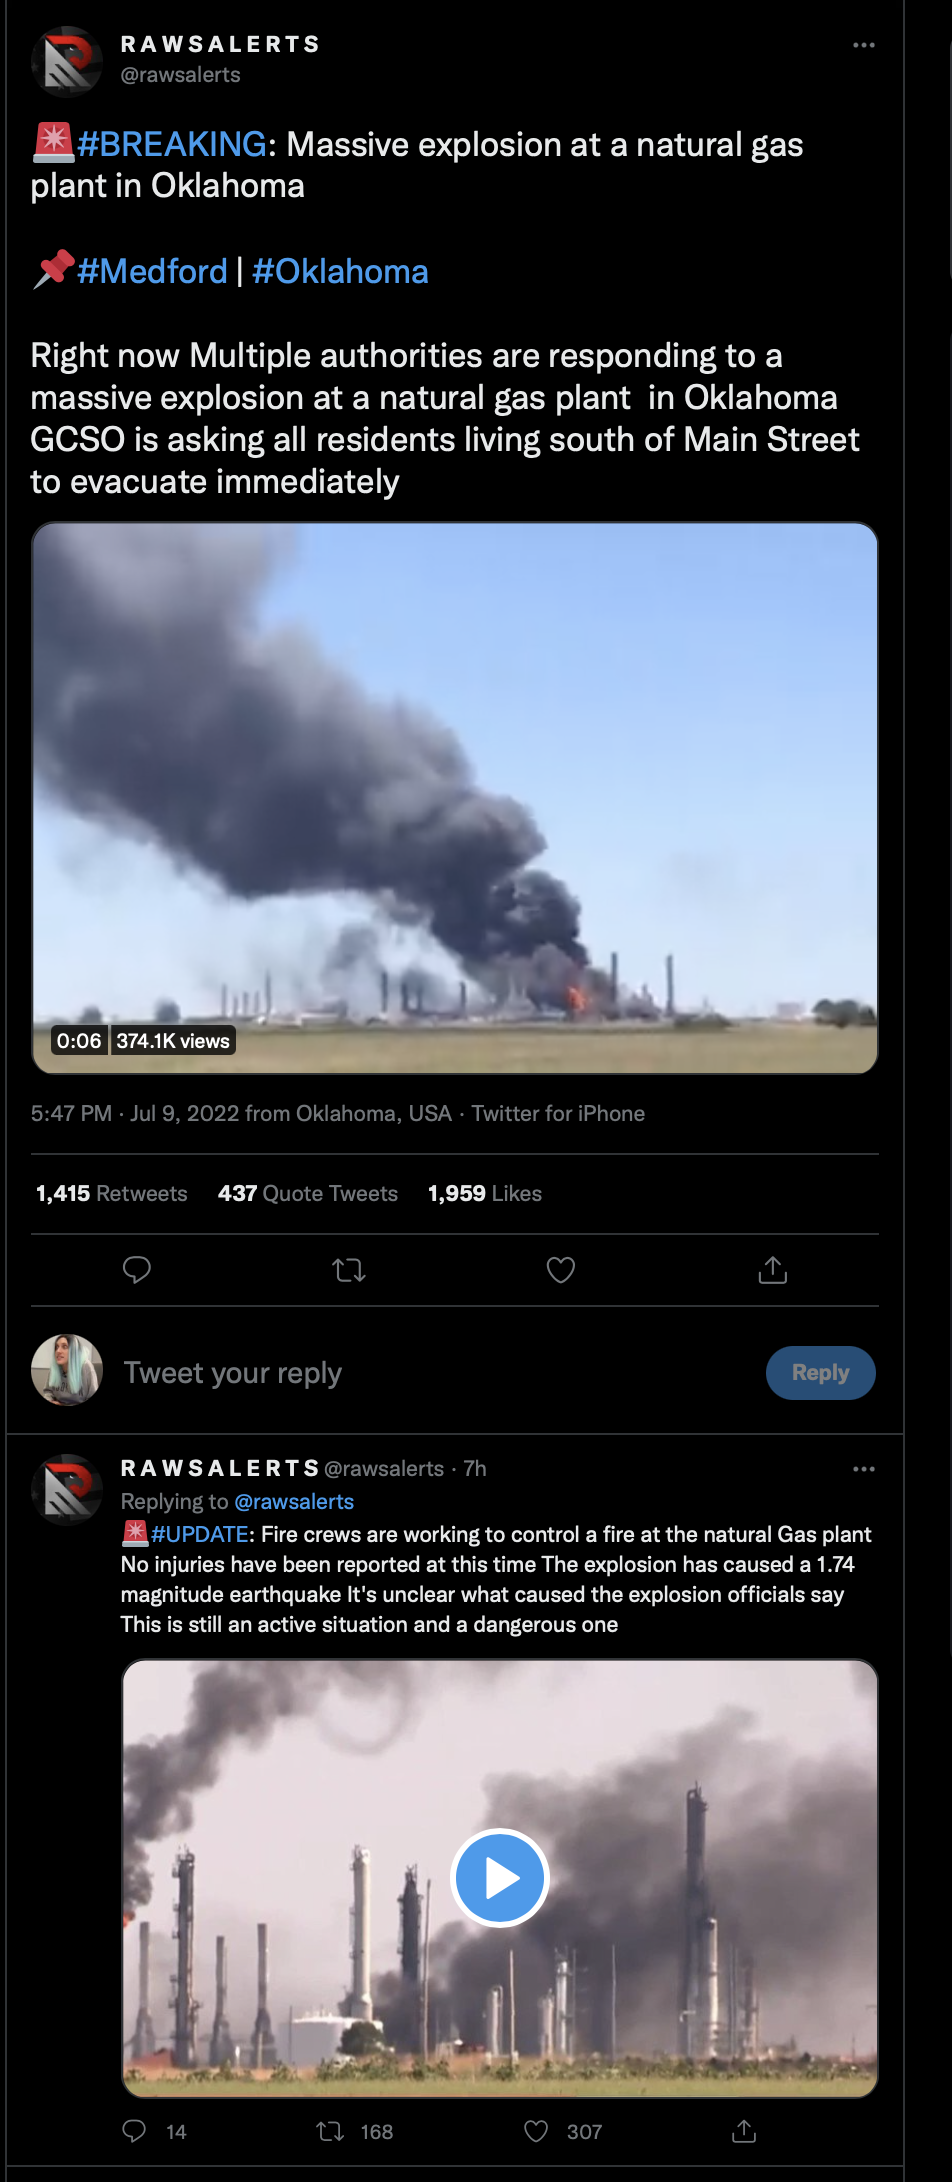Image resolution: width=952 pixels, height=2182 pixels.
Task: Play the first explosion smoke video
Action: click(x=455, y=798)
